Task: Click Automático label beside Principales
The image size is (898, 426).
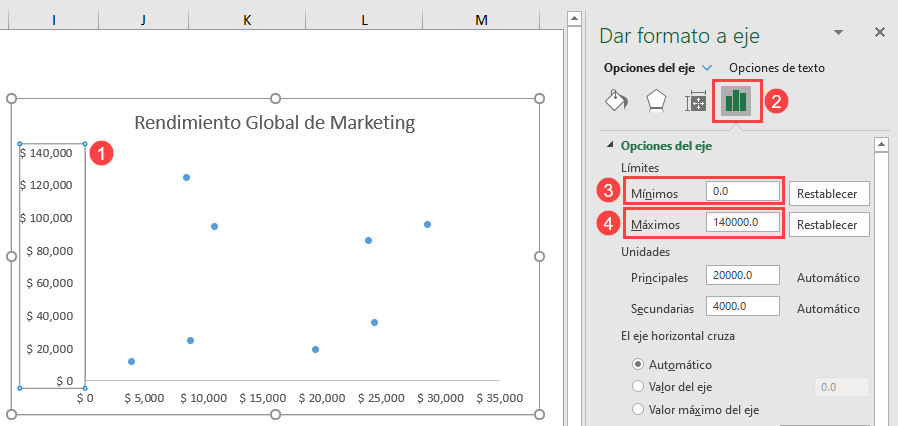Action: [x=828, y=278]
